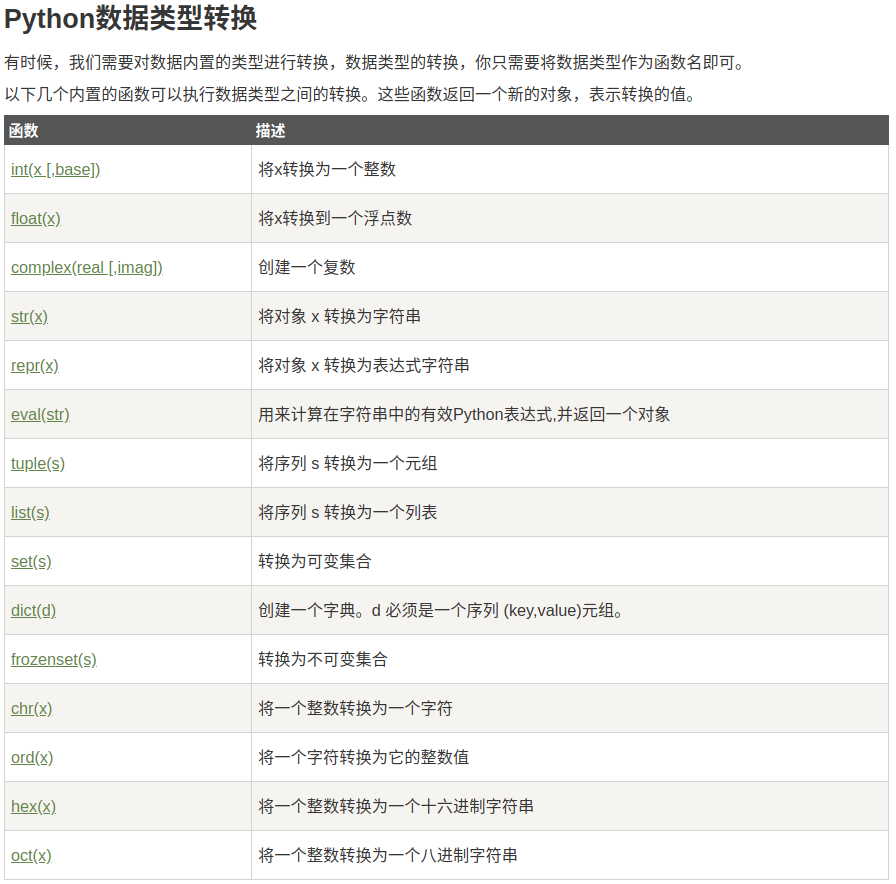
Task: Open the float(x) function link
Action: coord(35,219)
